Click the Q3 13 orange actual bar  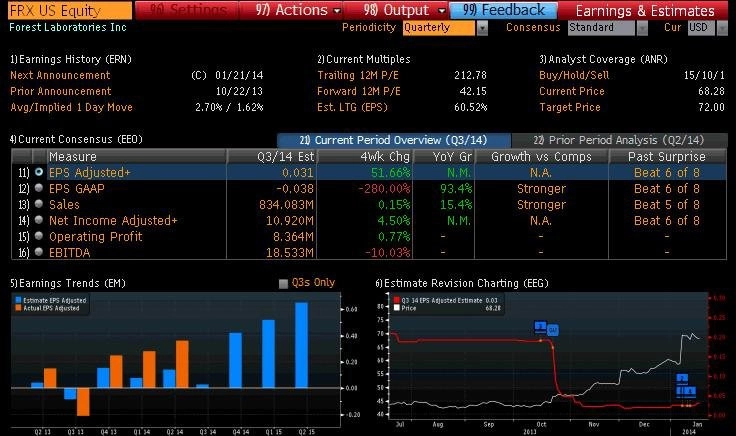coord(83,402)
